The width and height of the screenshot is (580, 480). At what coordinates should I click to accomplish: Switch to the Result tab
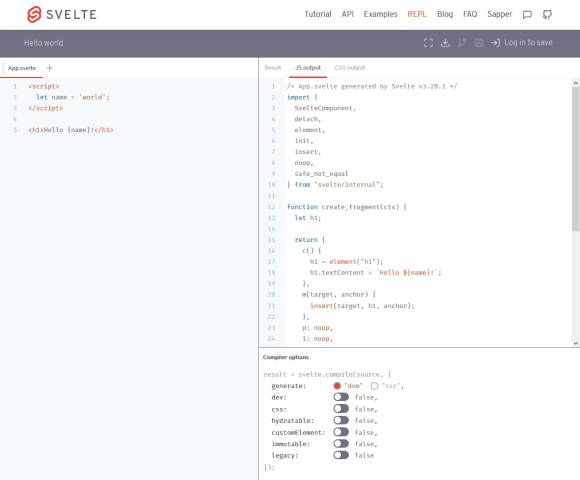tap(273, 68)
